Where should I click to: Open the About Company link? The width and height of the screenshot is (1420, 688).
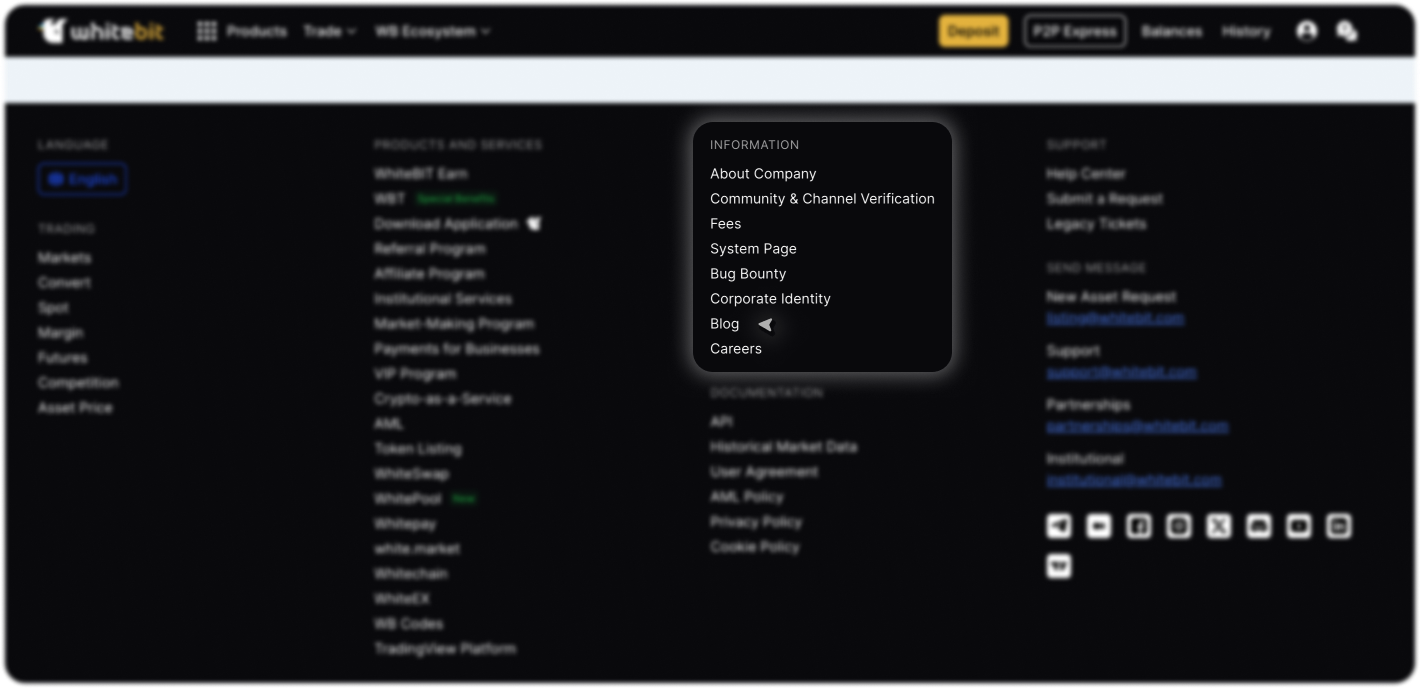tap(763, 174)
